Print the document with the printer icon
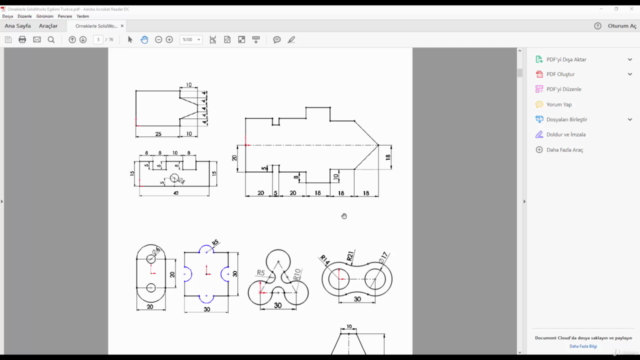This screenshot has width=640, height=360. [x=22, y=40]
